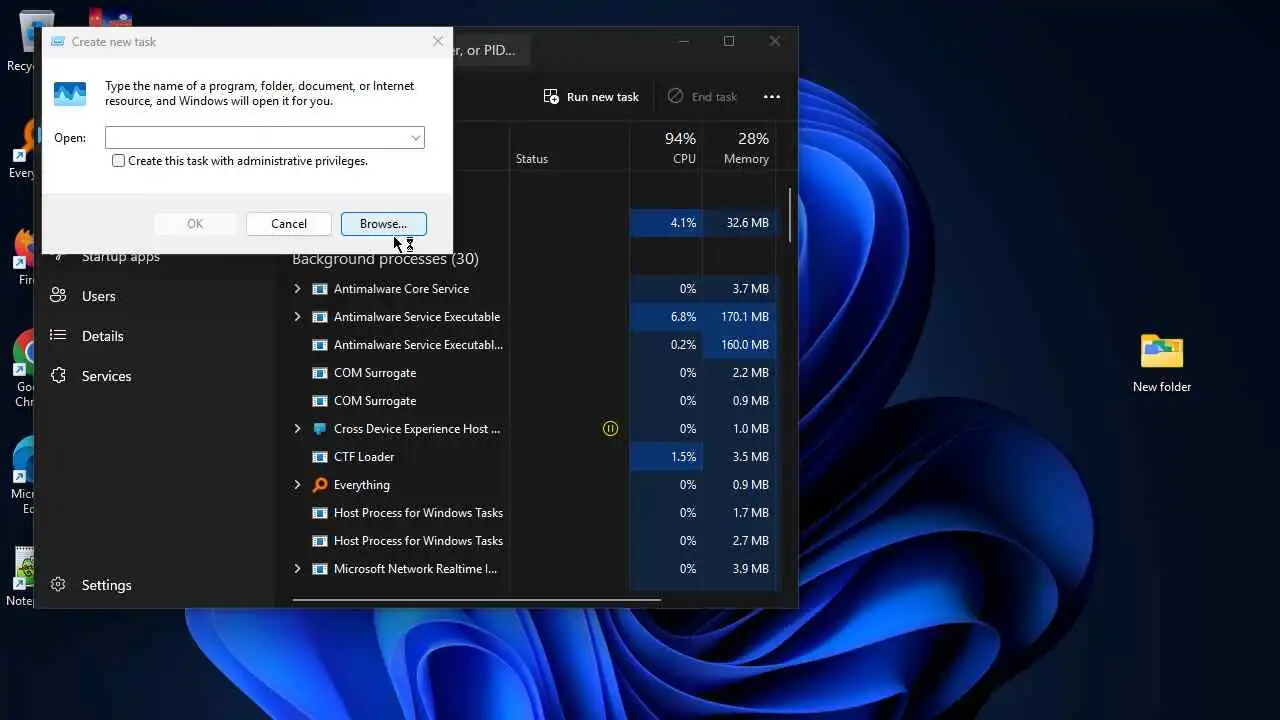Click the CTF Loader process icon
Image resolution: width=1280 pixels, height=720 pixels.
coord(320,457)
